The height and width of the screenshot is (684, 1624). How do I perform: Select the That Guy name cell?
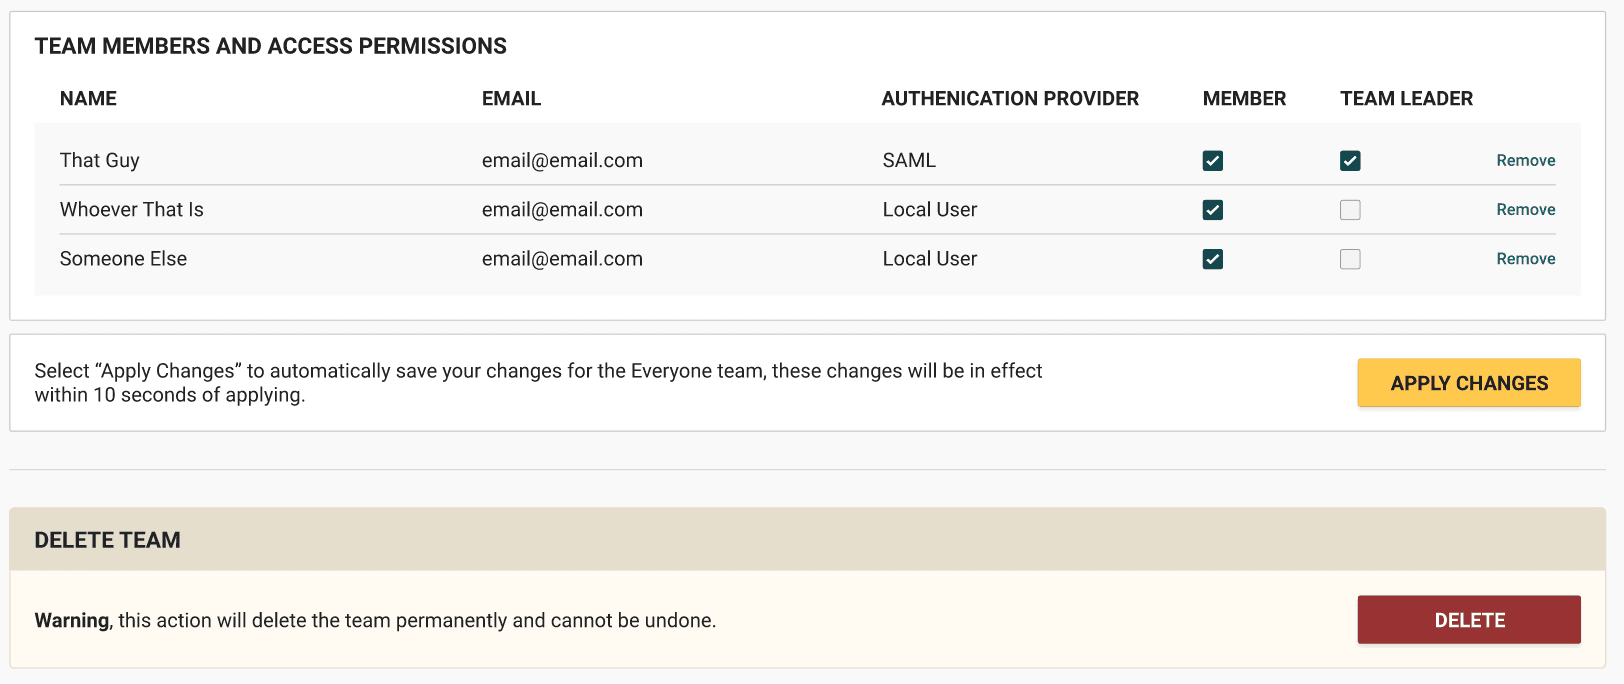point(100,160)
